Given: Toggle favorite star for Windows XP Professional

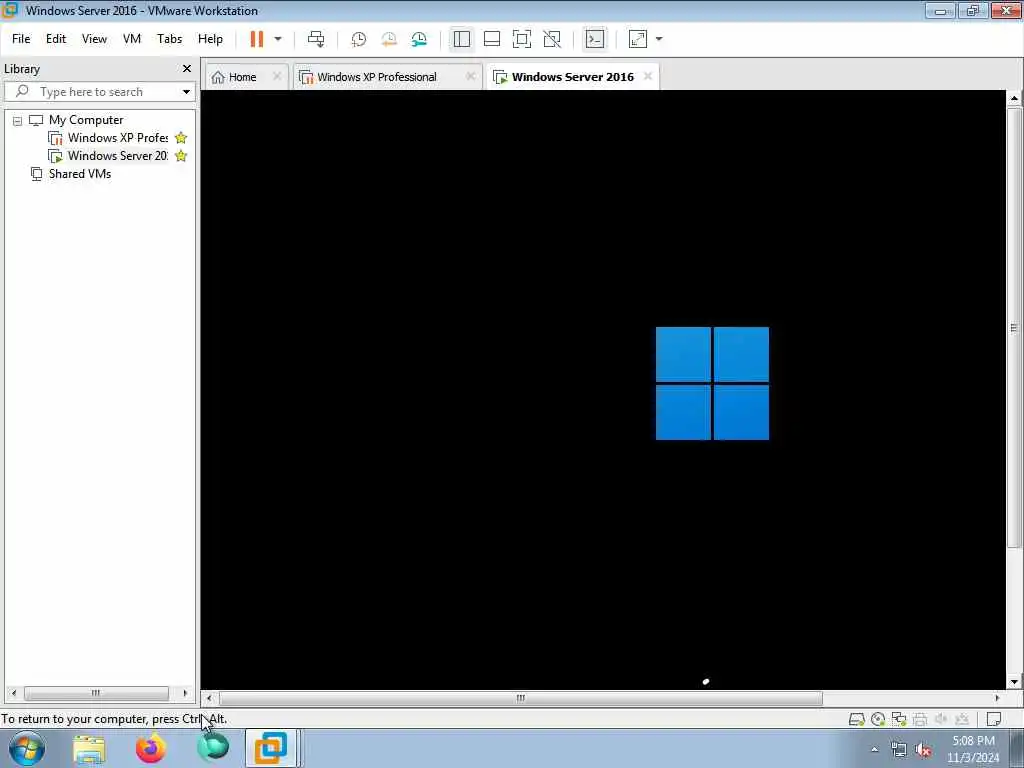Looking at the screenshot, I should pos(181,138).
